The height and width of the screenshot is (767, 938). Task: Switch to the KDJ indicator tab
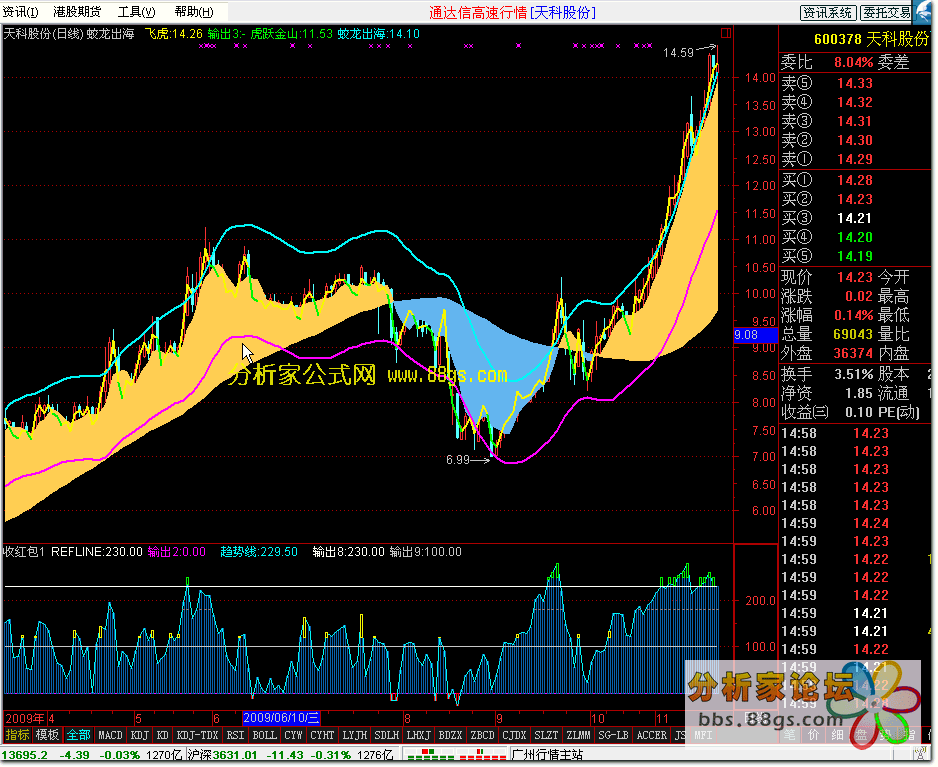click(x=140, y=735)
